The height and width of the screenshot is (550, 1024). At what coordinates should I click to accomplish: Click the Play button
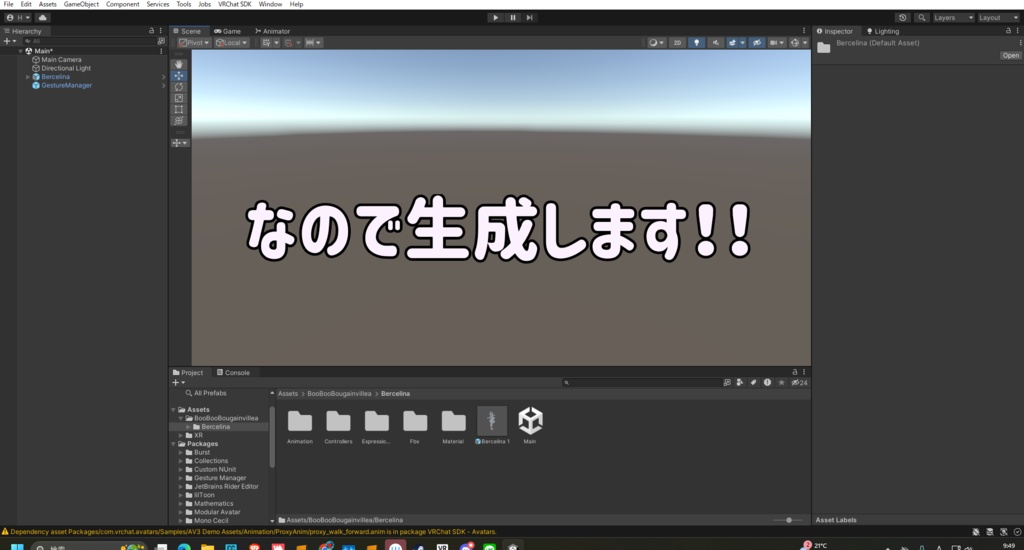tap(496, 18)
